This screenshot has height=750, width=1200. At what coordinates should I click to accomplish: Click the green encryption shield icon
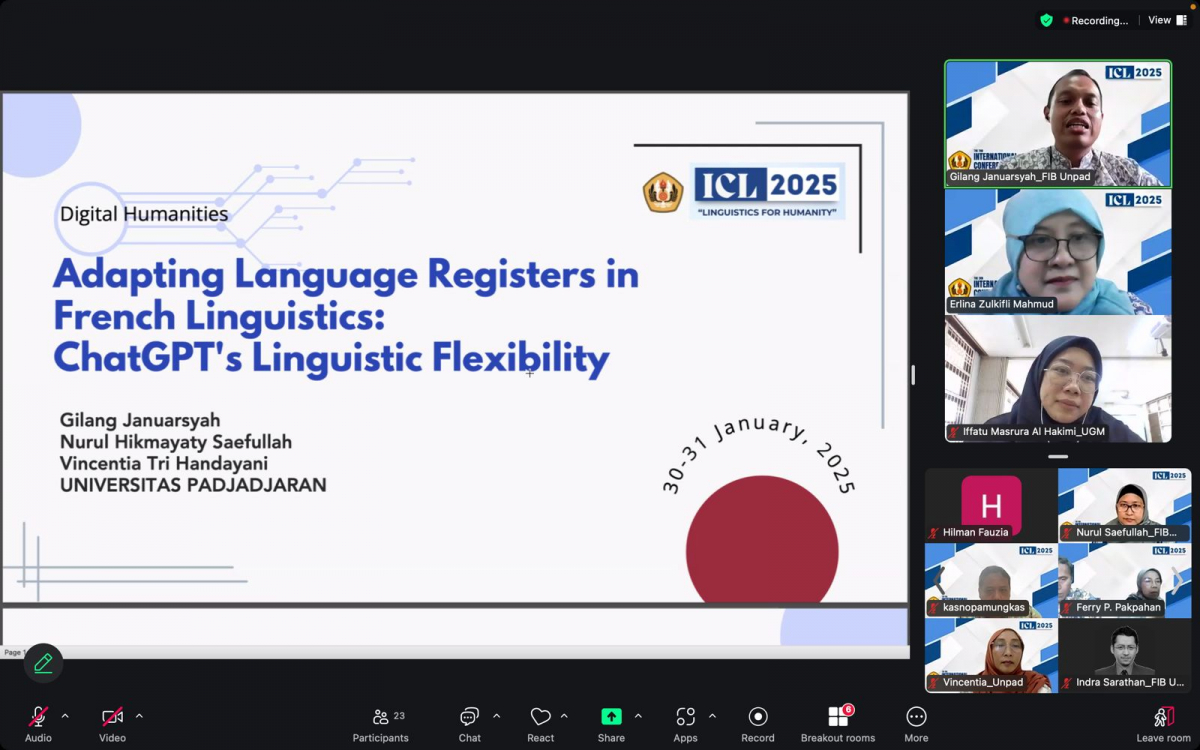pos(1046,20)
